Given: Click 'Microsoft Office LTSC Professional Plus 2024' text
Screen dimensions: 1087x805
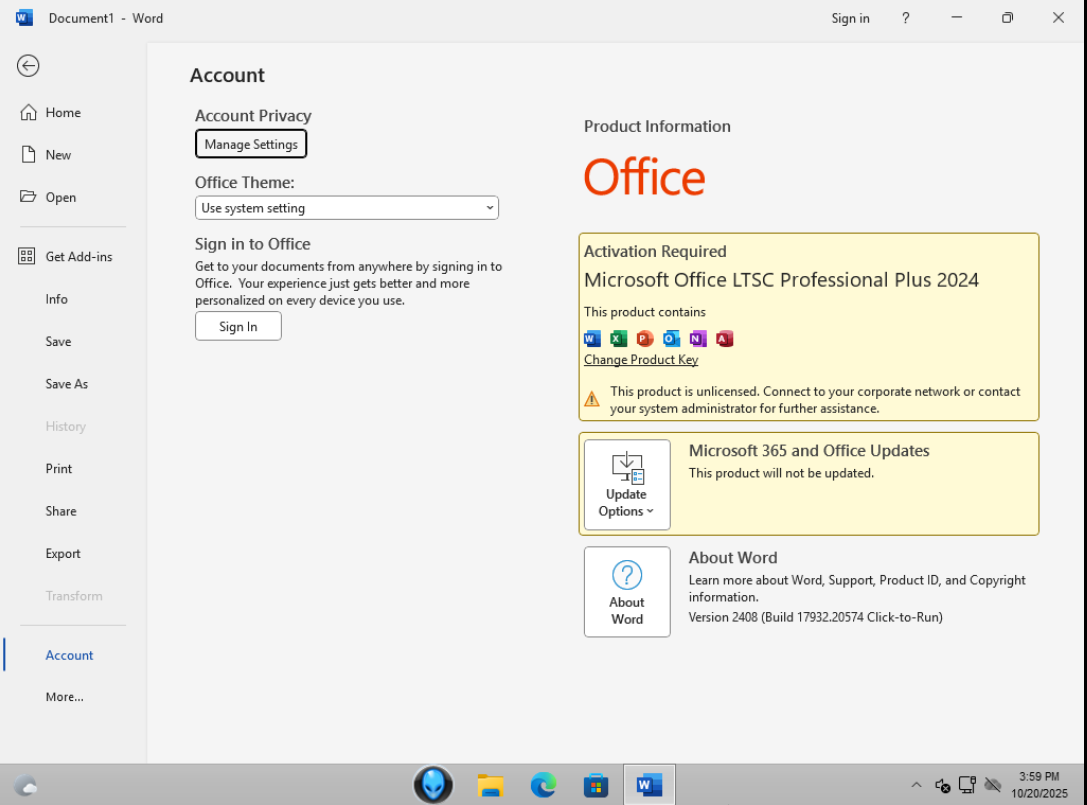Looking at the screenshot, I should pos(781,280).
